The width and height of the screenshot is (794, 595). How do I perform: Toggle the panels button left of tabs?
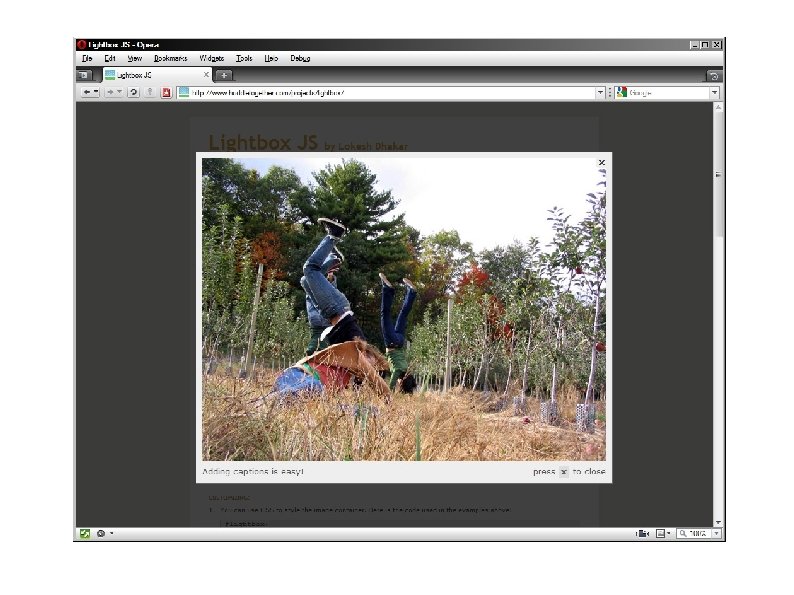click(x=84, y=75)
